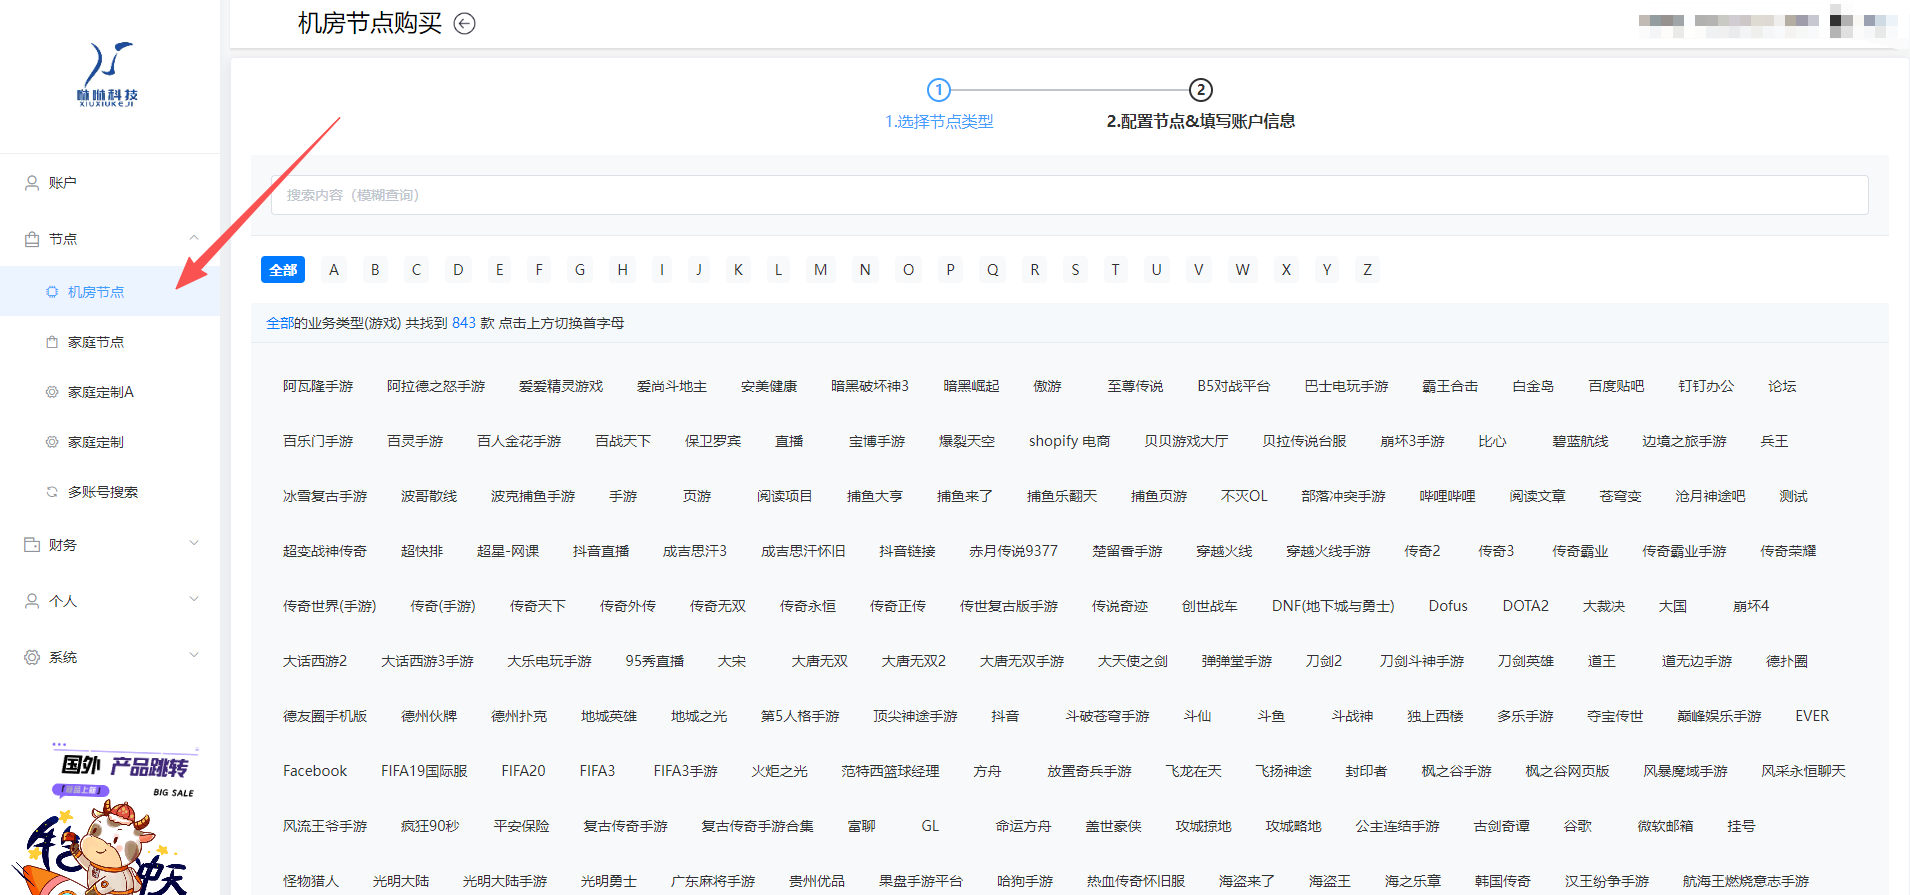
Task: Select game type 刀剑英雄
Action: (x=1525, y=661)
